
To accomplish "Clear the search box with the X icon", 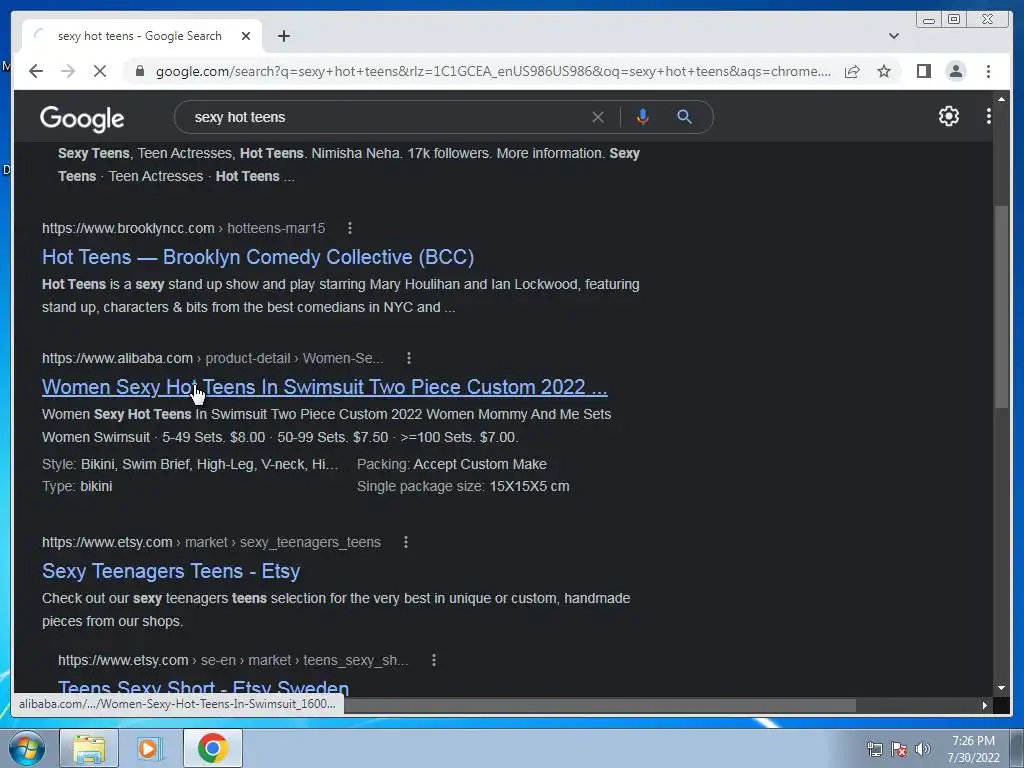I will 598,117.
